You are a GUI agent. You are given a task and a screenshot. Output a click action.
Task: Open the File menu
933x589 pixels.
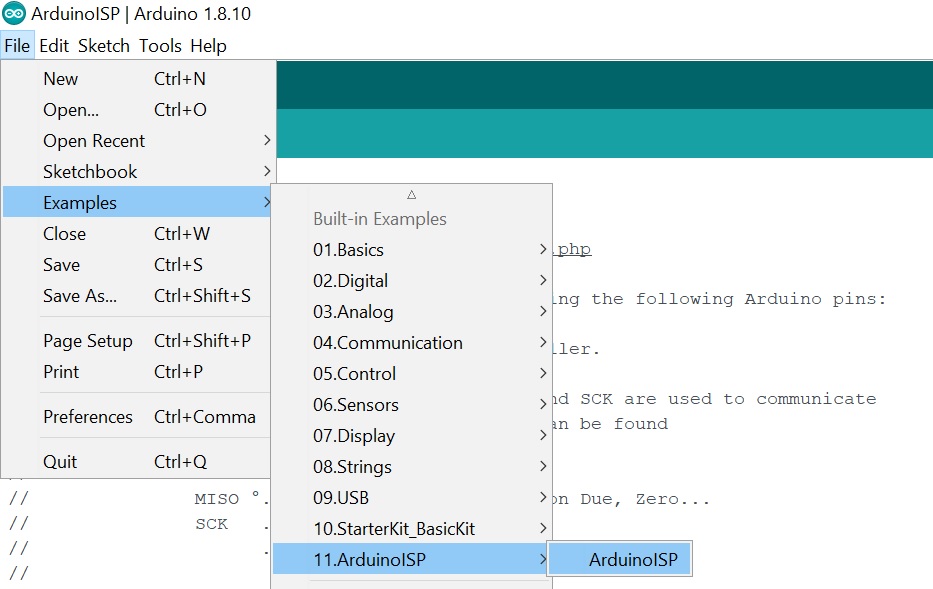(17, 46)
